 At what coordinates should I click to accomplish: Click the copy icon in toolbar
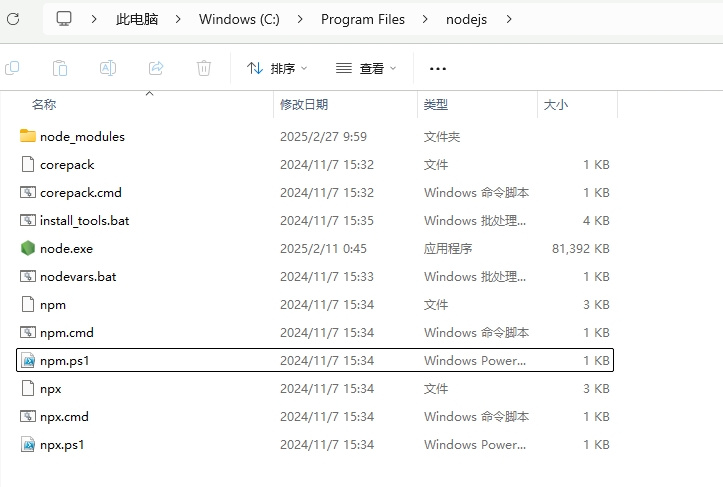(x=12, y=68)
